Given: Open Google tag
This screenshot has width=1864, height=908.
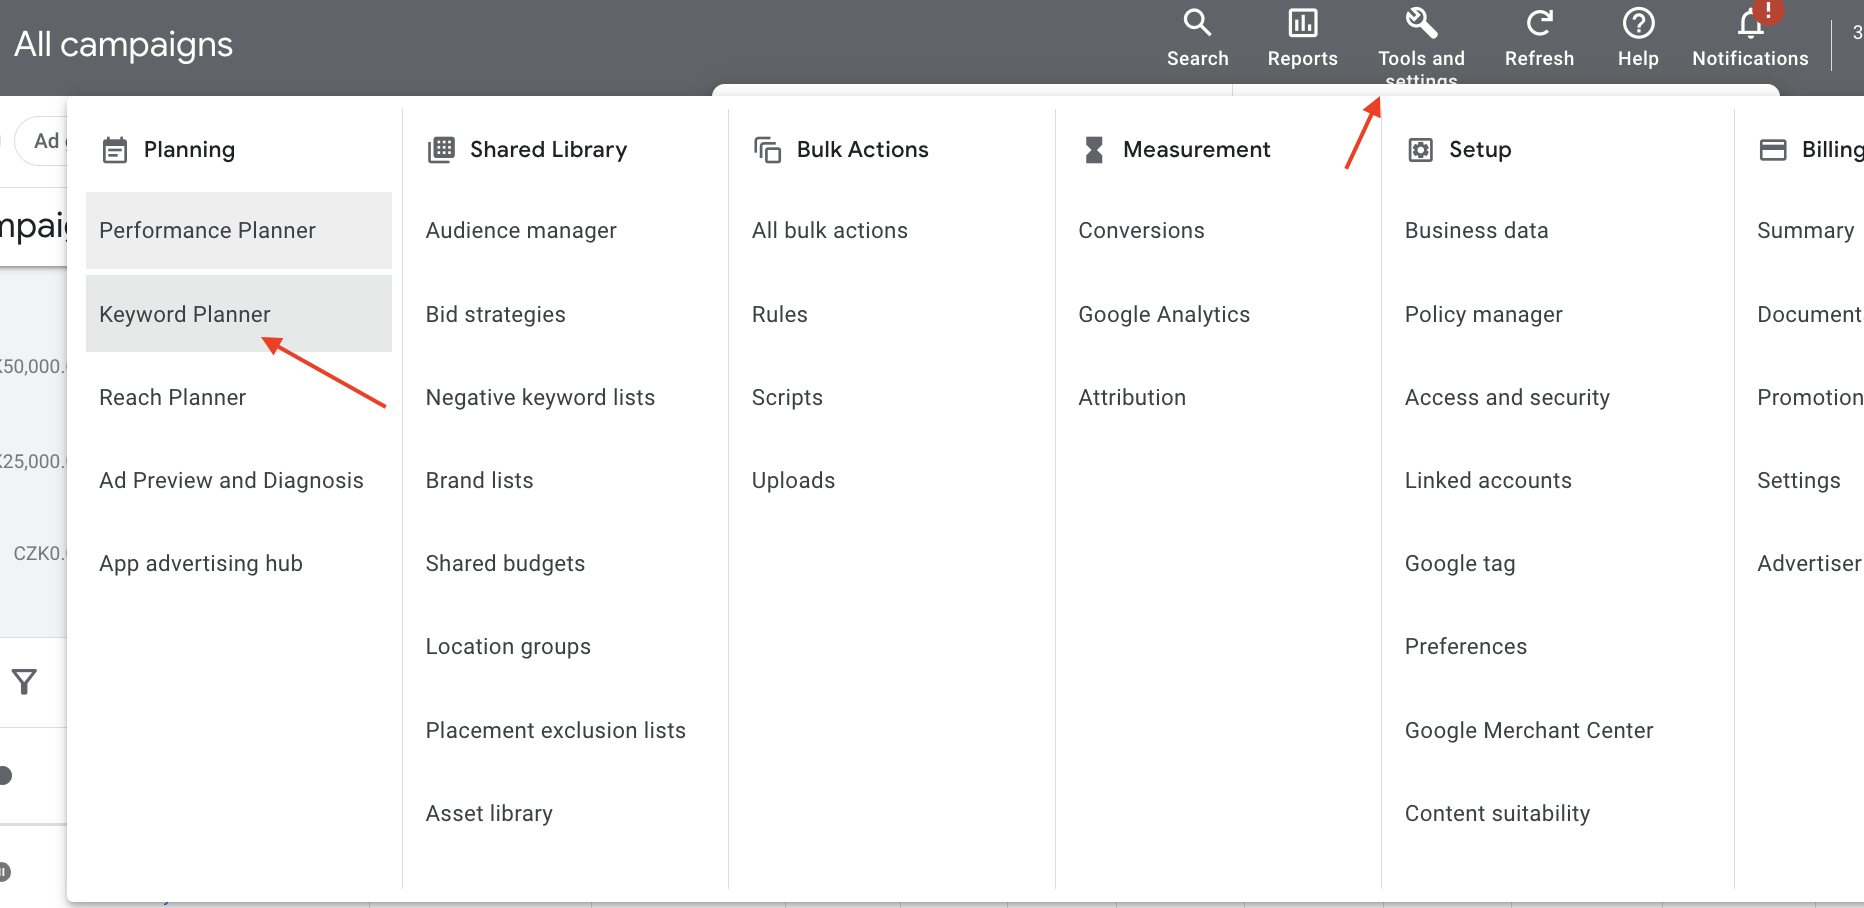Looking at the screenshot, I should click(x=1460, y=564).
